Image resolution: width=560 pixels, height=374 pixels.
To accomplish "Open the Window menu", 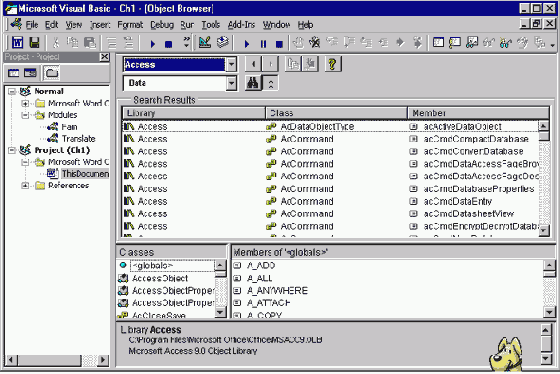I will tap(276, 25).
